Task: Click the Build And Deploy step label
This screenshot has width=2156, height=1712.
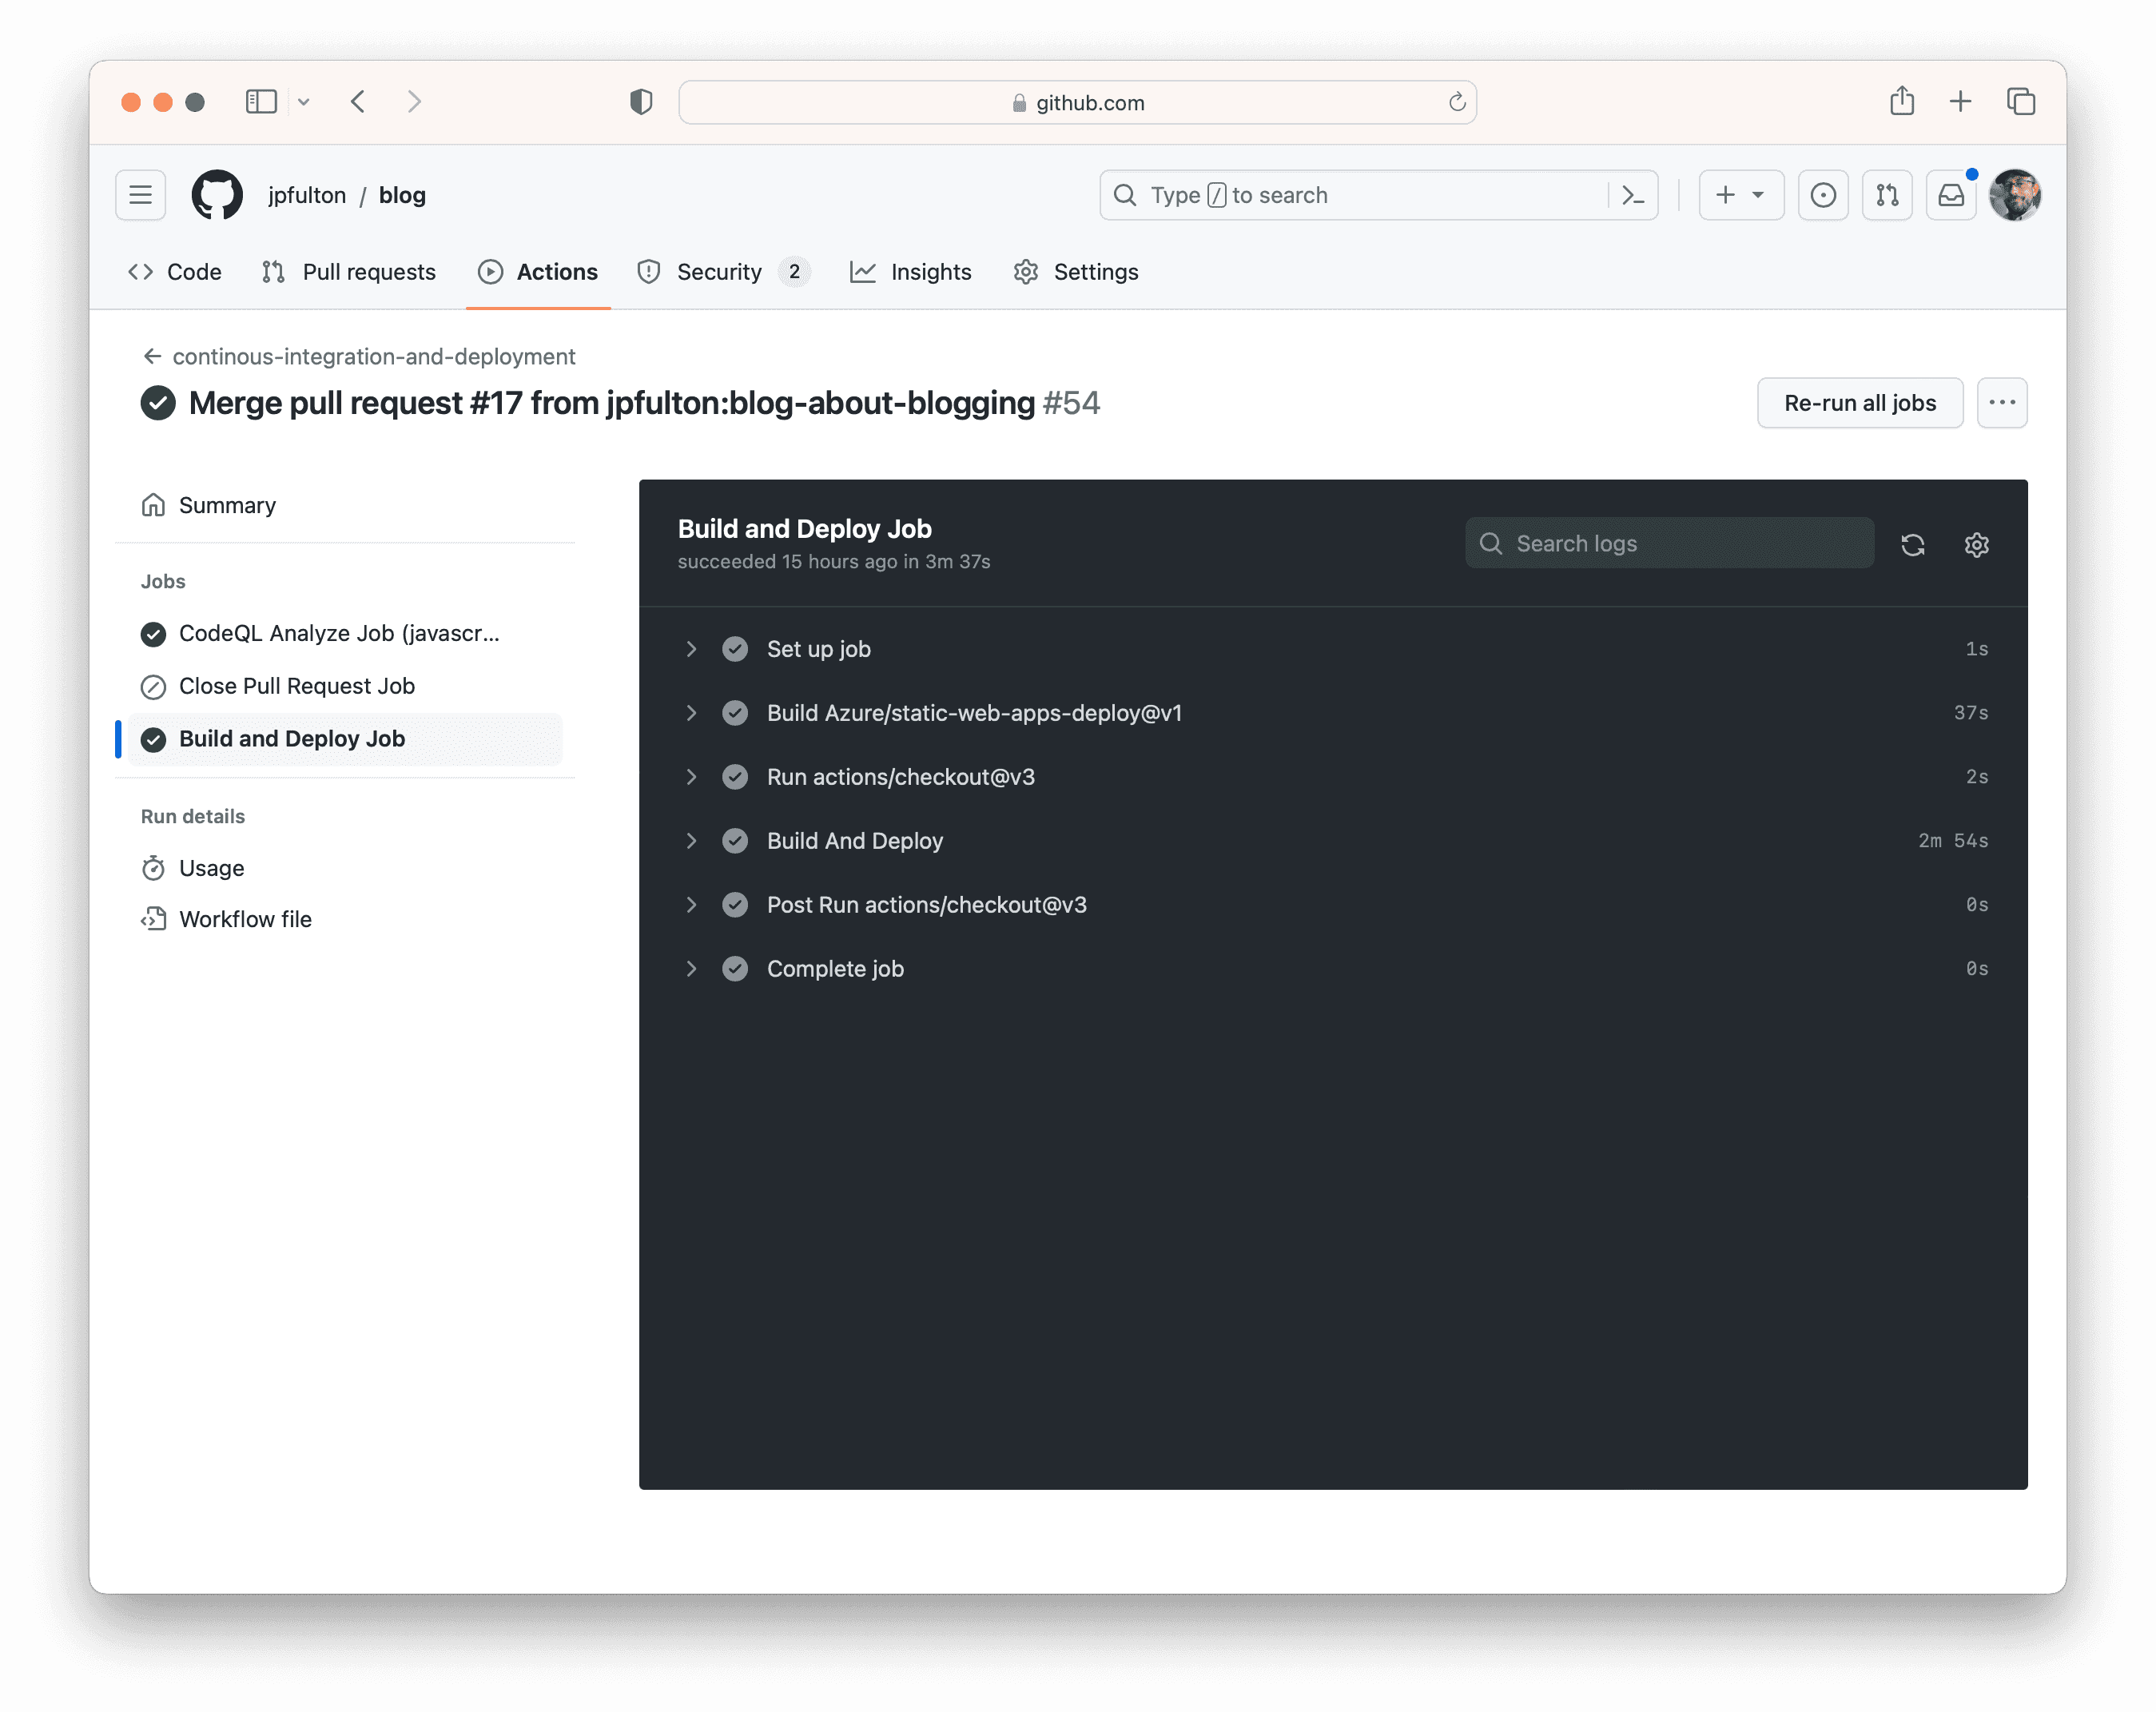Action: click(x=855, y=841)
